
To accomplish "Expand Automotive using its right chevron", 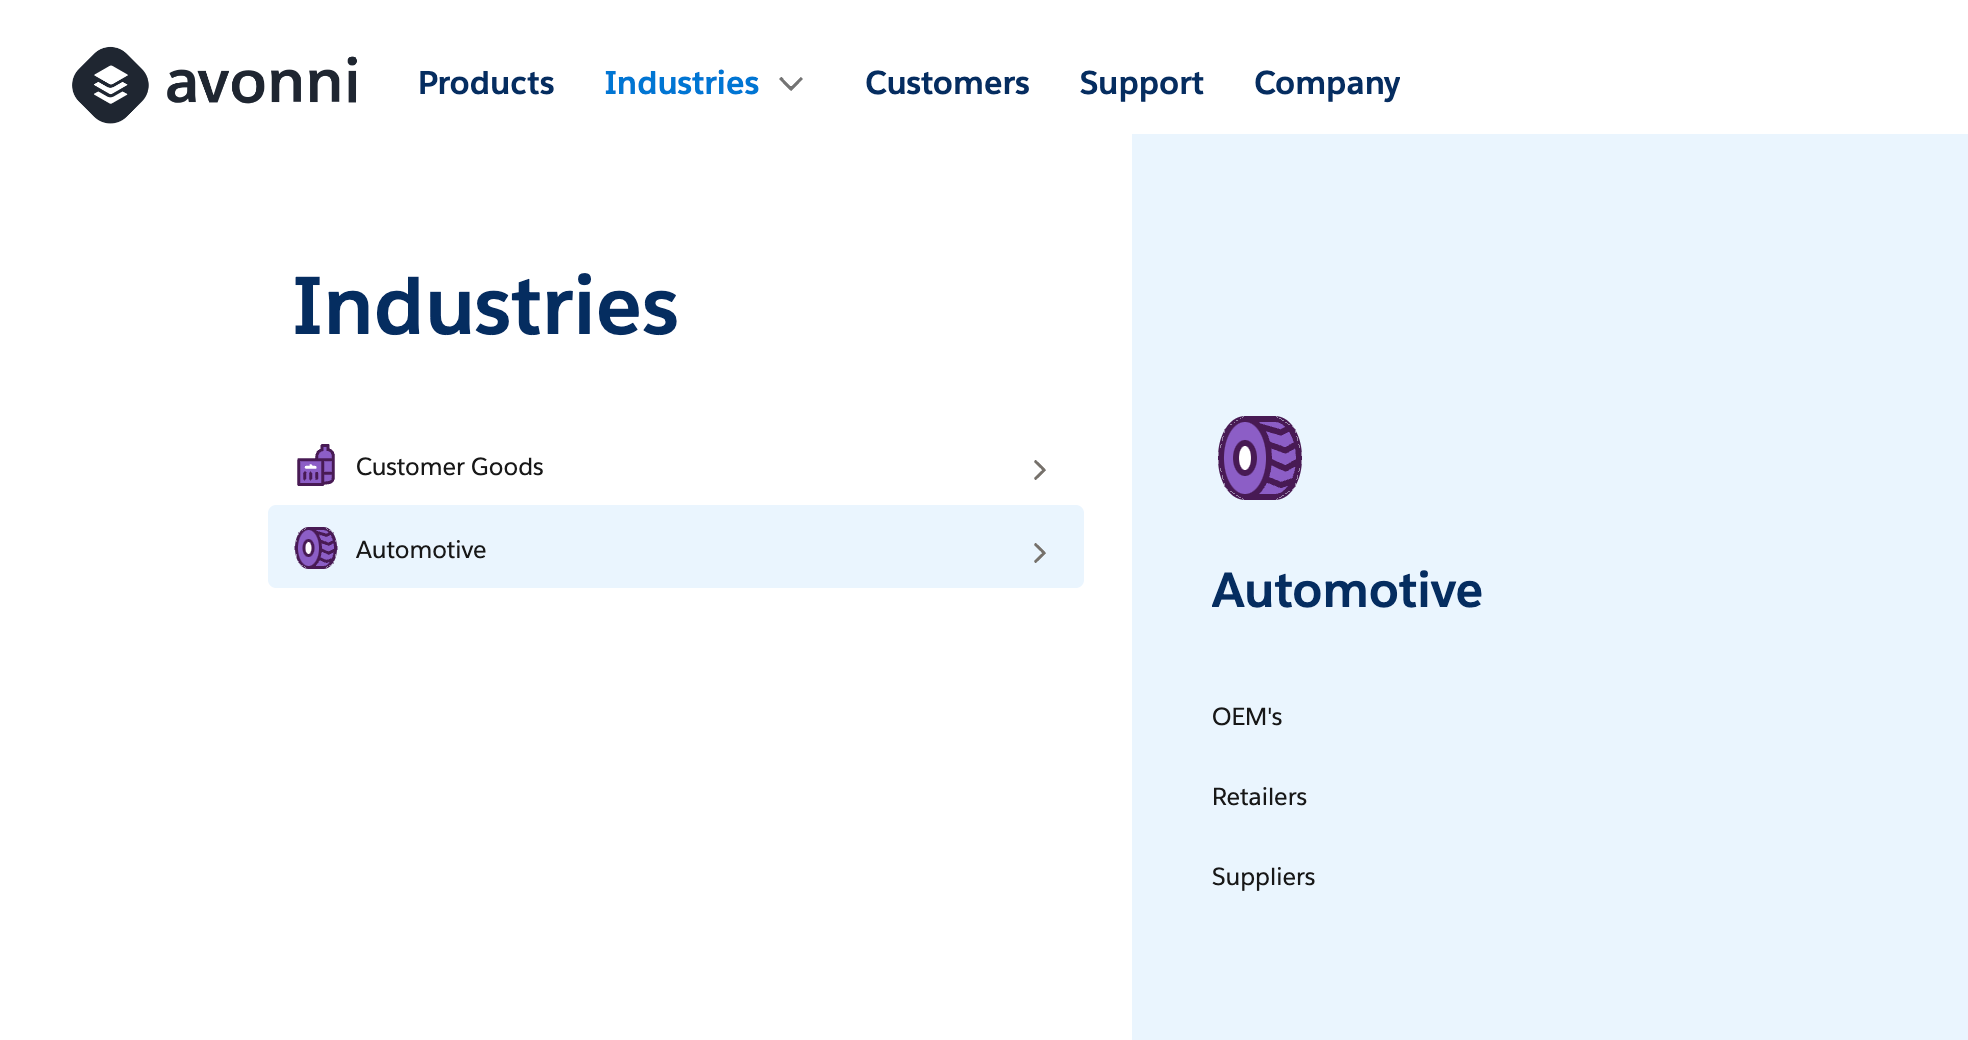I will [x=1039, y=553].
